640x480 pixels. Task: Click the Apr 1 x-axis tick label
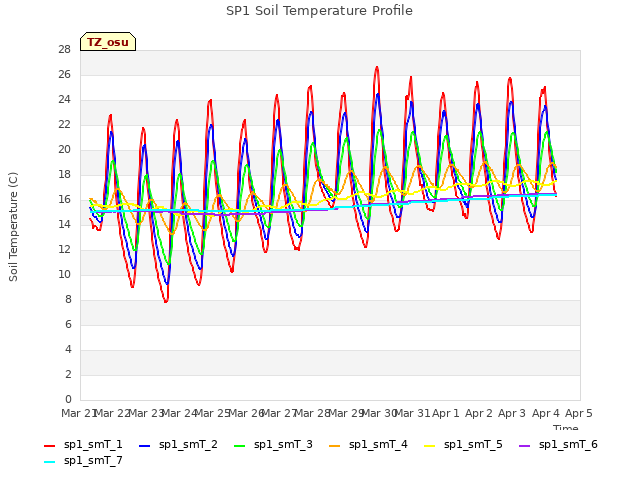pos(445,413)
